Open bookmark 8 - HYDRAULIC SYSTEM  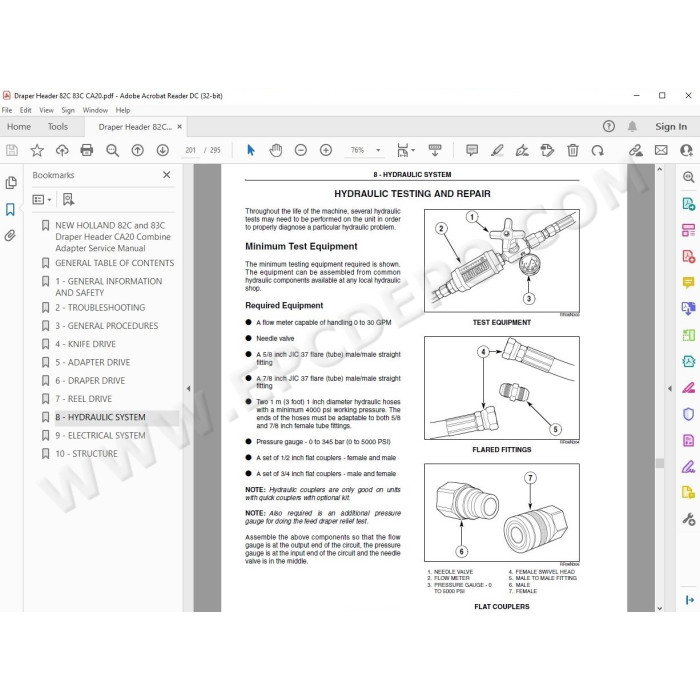tap(100, 417)
